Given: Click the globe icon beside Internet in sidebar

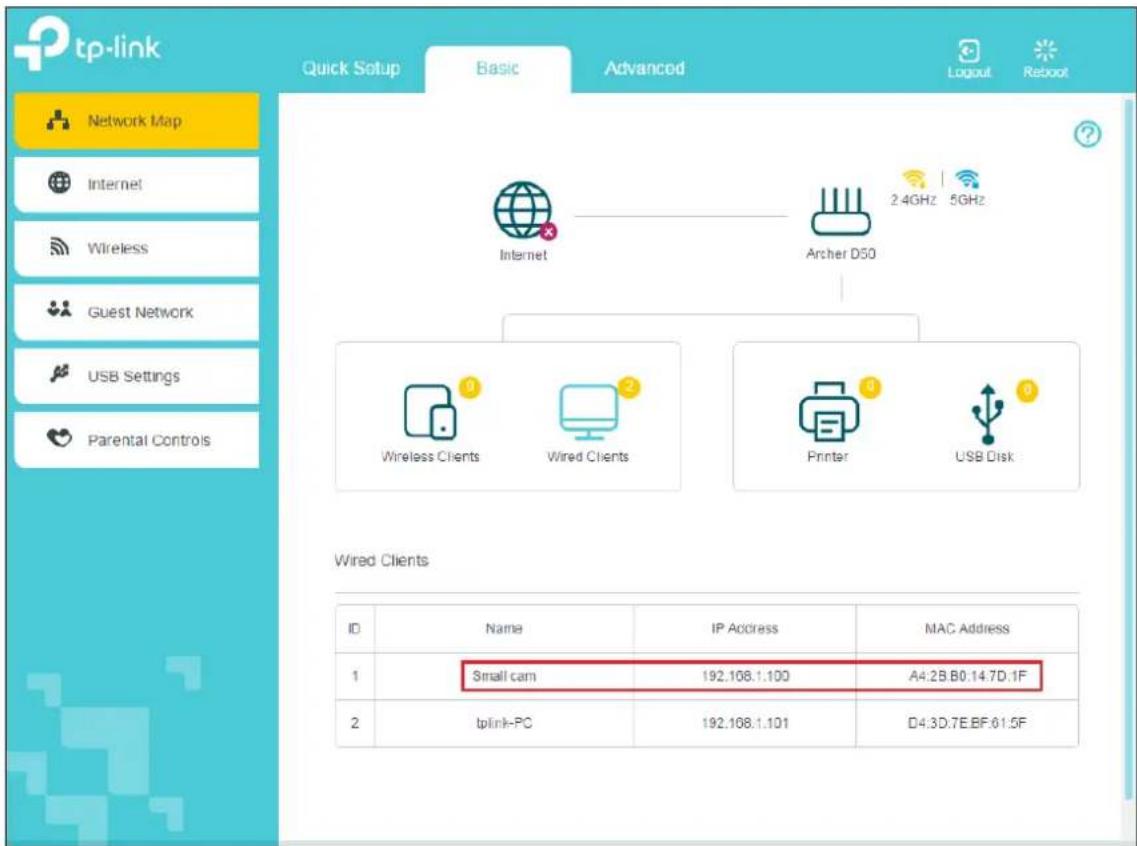Looking at the screenshot, I should click(x=59, y=183).
